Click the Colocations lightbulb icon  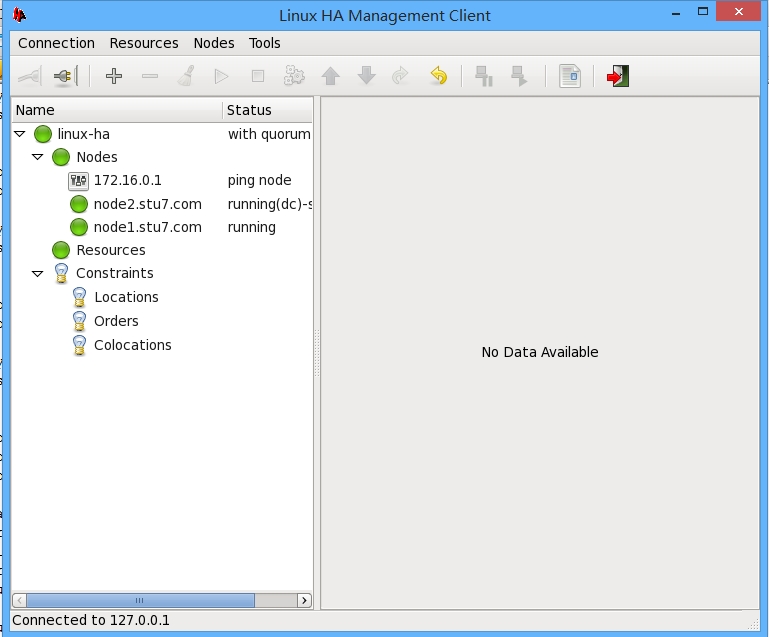pyautogui.click(x=79, y=345)
